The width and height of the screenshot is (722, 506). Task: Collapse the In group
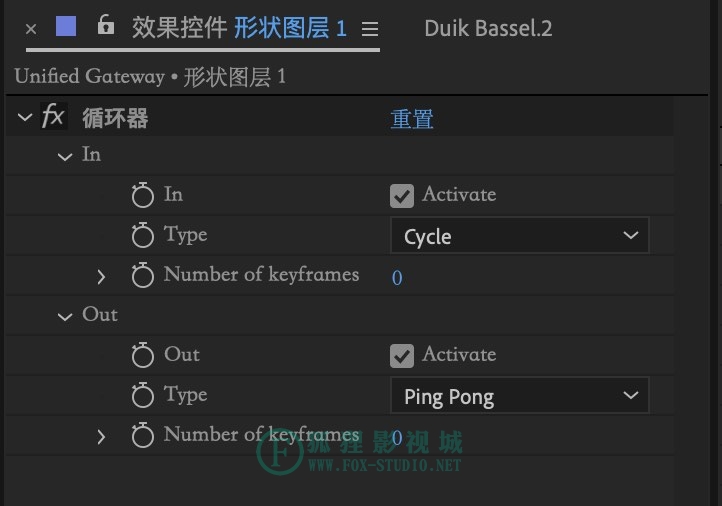point(65,157)
